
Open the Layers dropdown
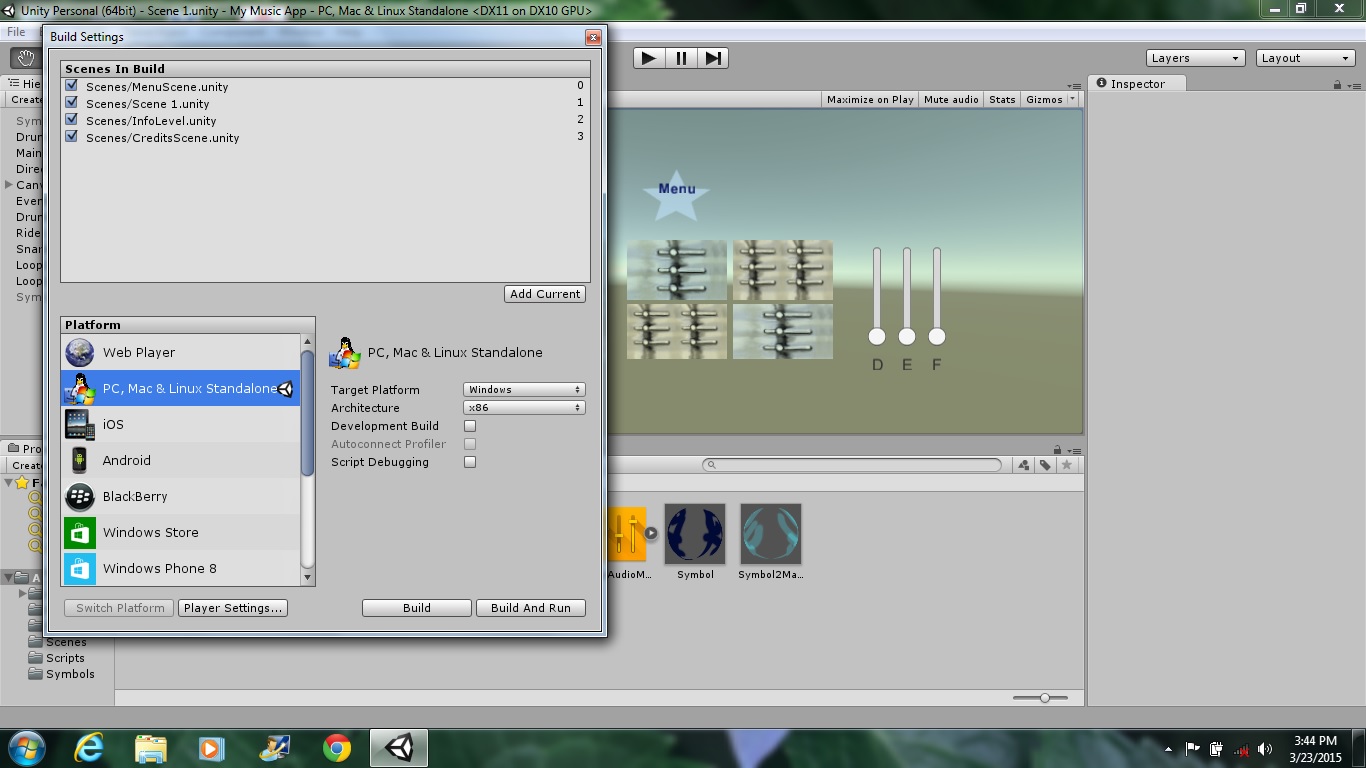pyautogui.click(x=1195, y=58)
